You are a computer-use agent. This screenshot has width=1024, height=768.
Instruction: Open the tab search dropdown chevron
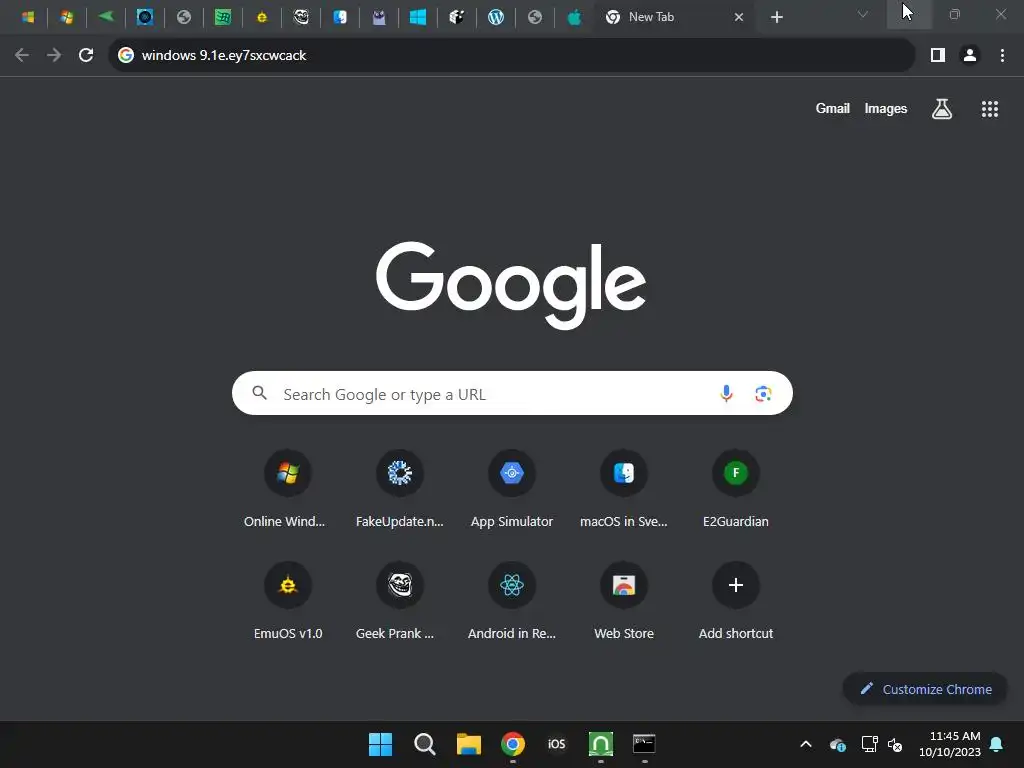(x=863, y=14)
